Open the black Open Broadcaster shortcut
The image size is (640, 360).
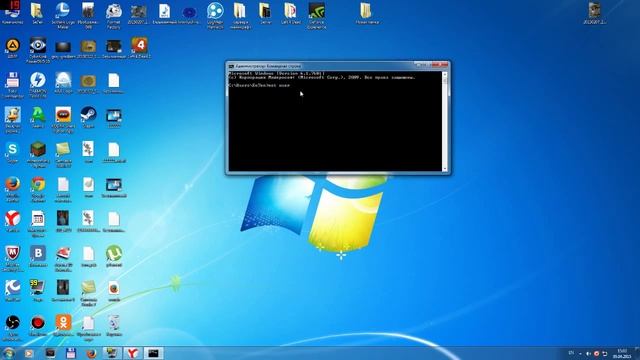click(x=13, y=322)
